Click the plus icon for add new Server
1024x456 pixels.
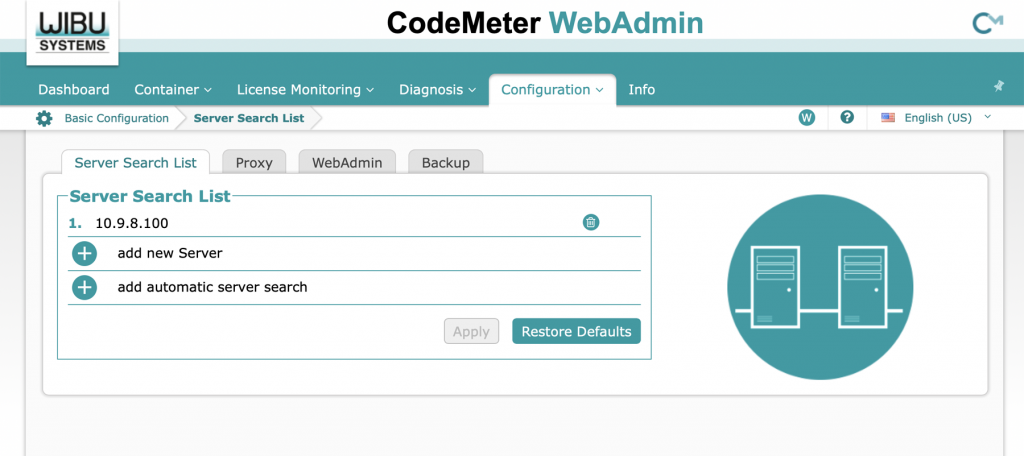coord(84,253)
